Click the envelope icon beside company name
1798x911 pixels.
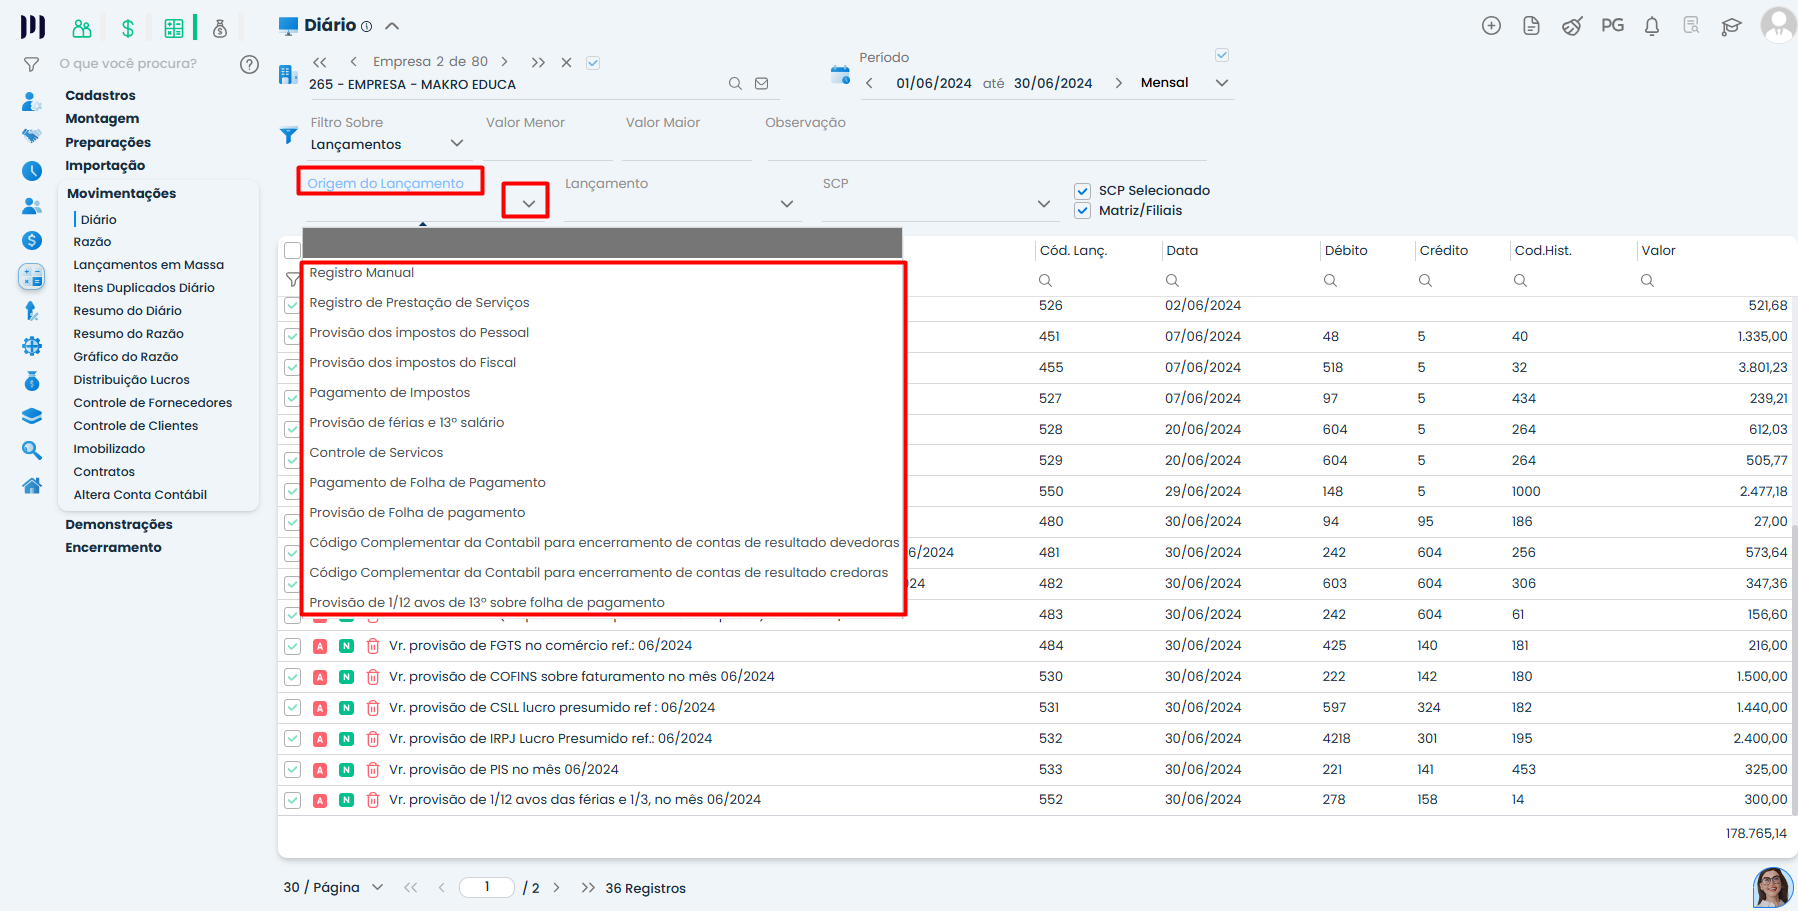762,84
